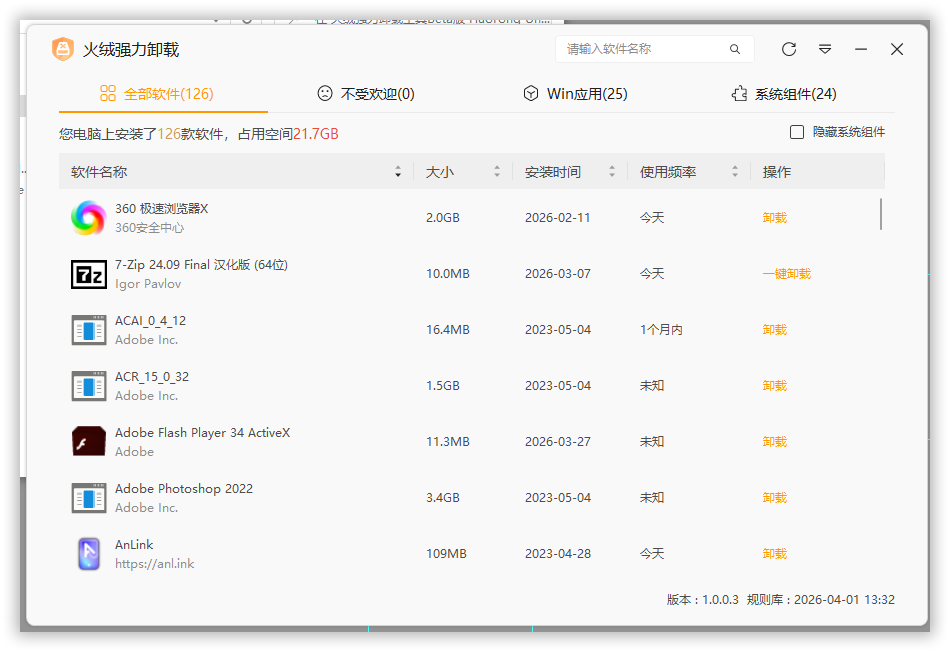
Task: Click the Adobe Photoshop 2022 icon
Action: click(88, 497)
